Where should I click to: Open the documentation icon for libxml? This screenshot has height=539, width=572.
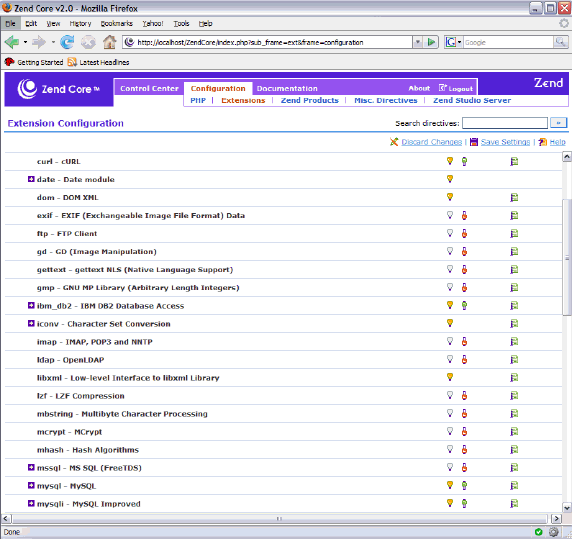pos(514,377)
